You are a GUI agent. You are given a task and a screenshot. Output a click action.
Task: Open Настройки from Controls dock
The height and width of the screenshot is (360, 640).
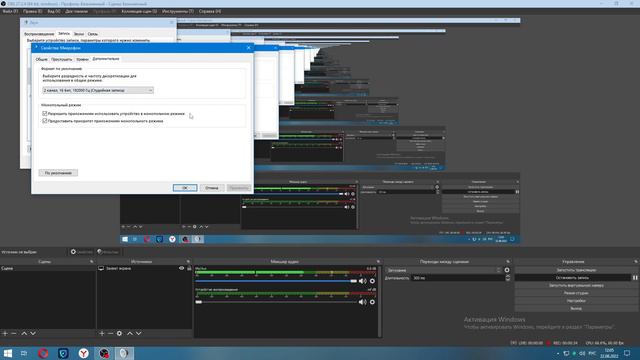[x=576, y=301]
